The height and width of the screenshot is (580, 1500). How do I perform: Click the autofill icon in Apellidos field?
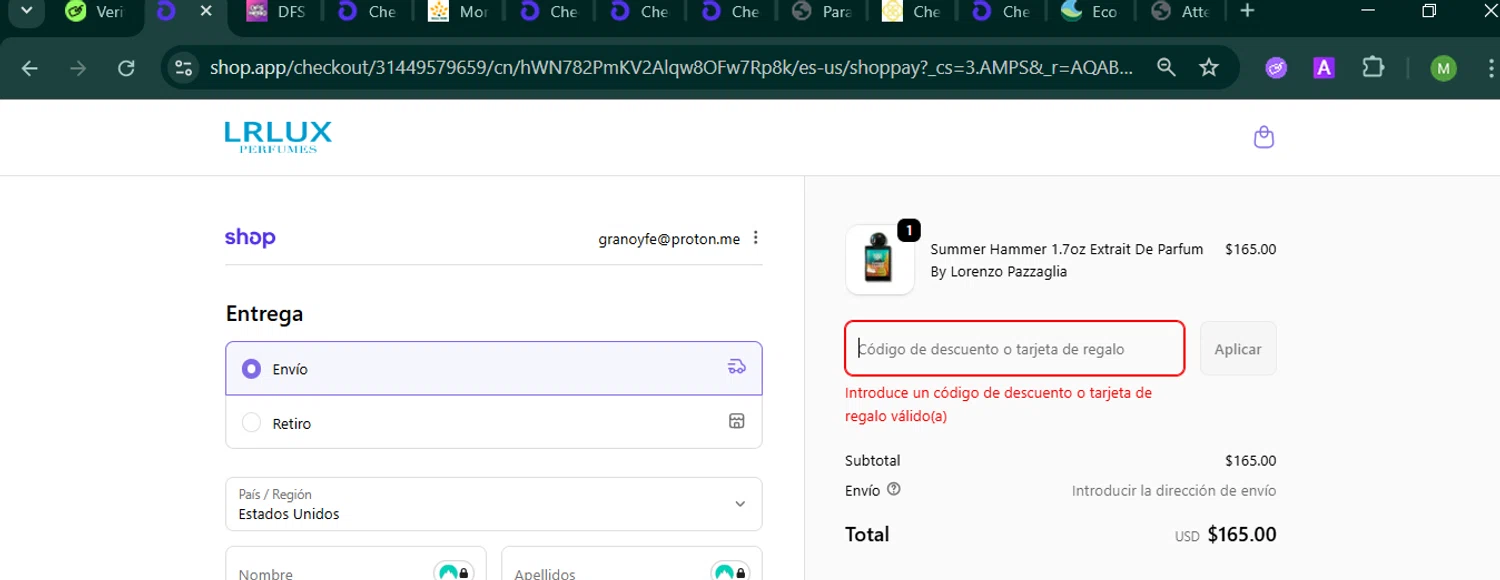click(730, 573)
